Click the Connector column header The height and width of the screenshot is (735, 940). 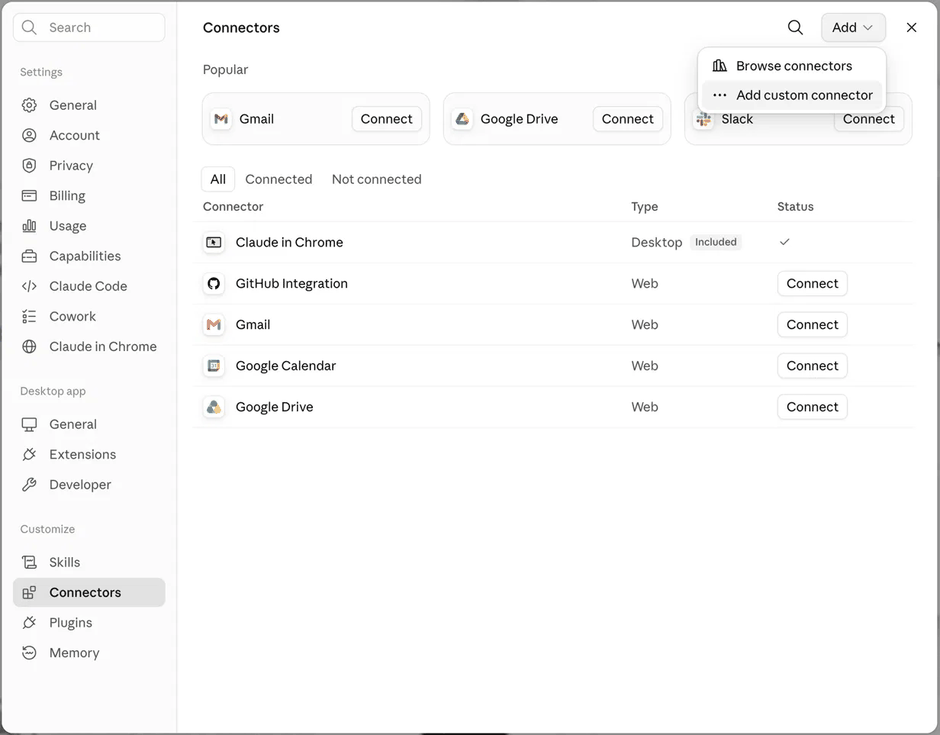coord(233,207)
